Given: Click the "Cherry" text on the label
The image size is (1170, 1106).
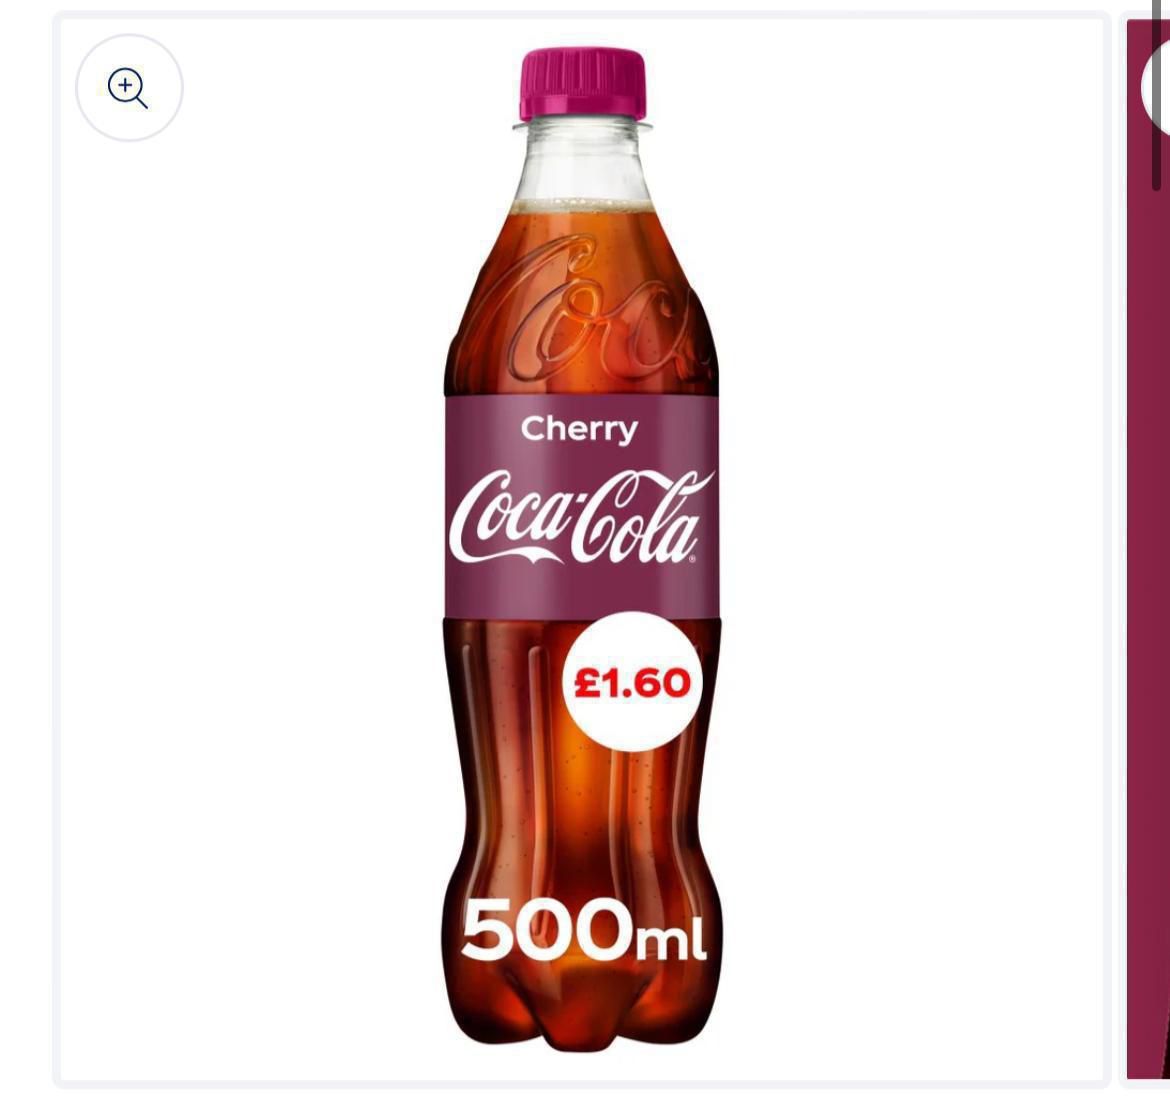Looking at the screenshot, I should [579, 429].
